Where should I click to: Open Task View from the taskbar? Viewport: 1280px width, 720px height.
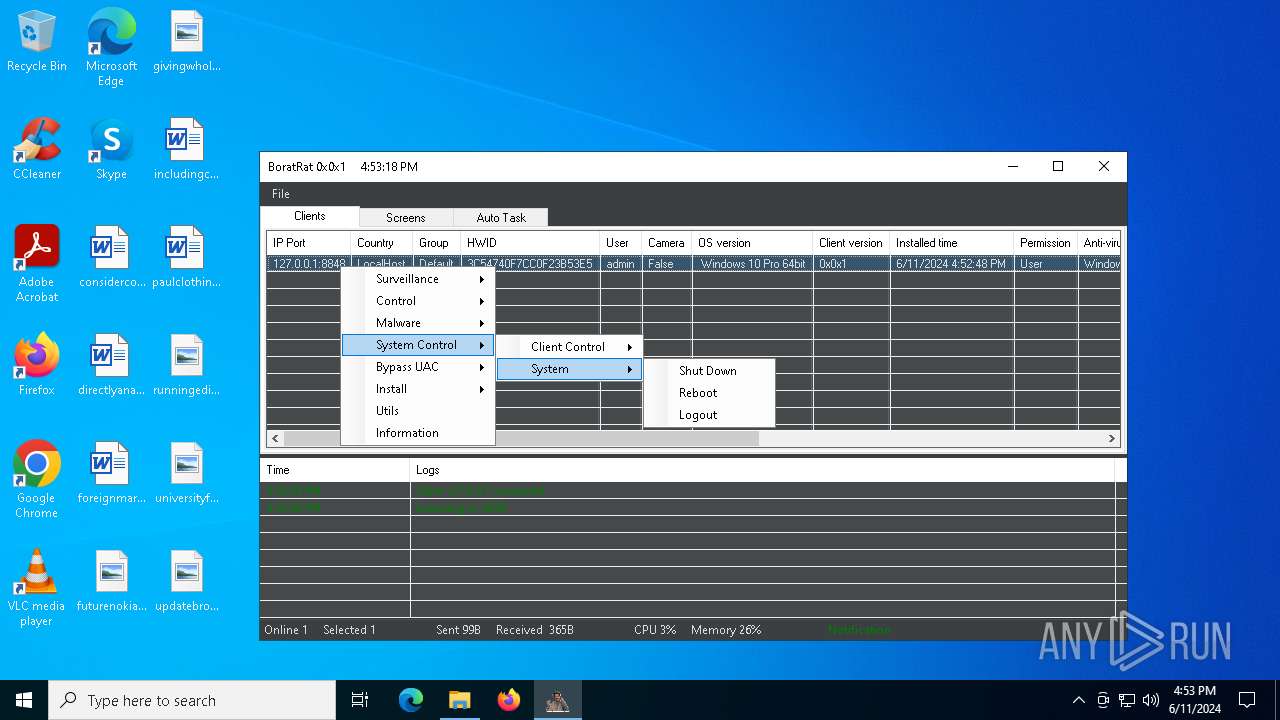(360, 700)
